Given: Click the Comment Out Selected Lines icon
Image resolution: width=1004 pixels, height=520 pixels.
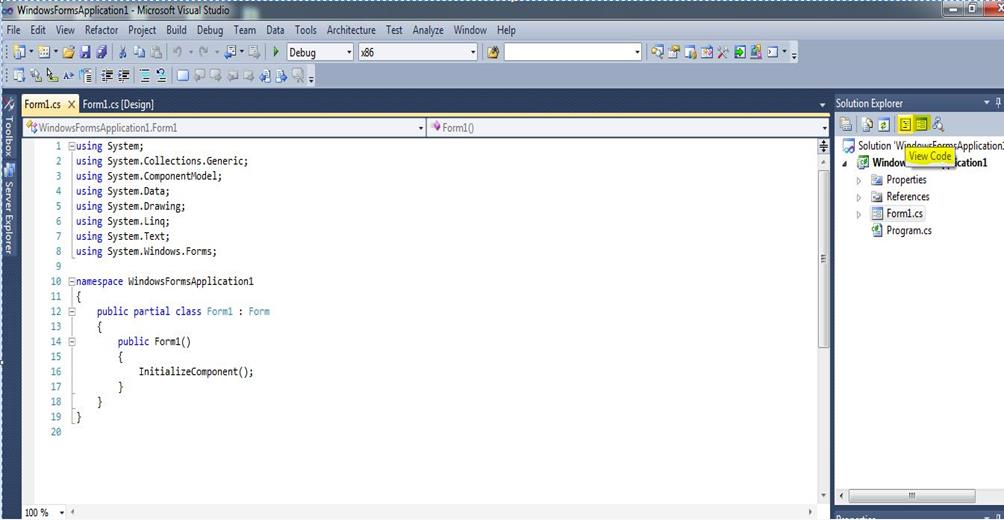Looking at the screenshot, I should tap(145, 76).
